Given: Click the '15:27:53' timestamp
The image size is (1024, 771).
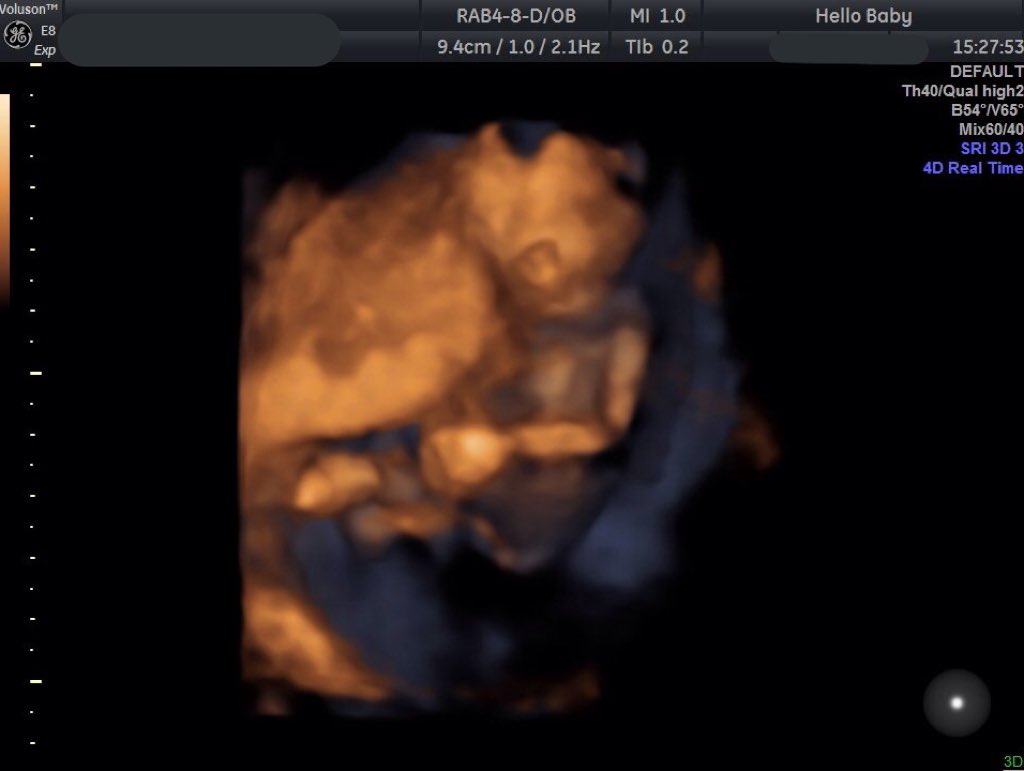Looking at the screenshot, I should [987, 47].
